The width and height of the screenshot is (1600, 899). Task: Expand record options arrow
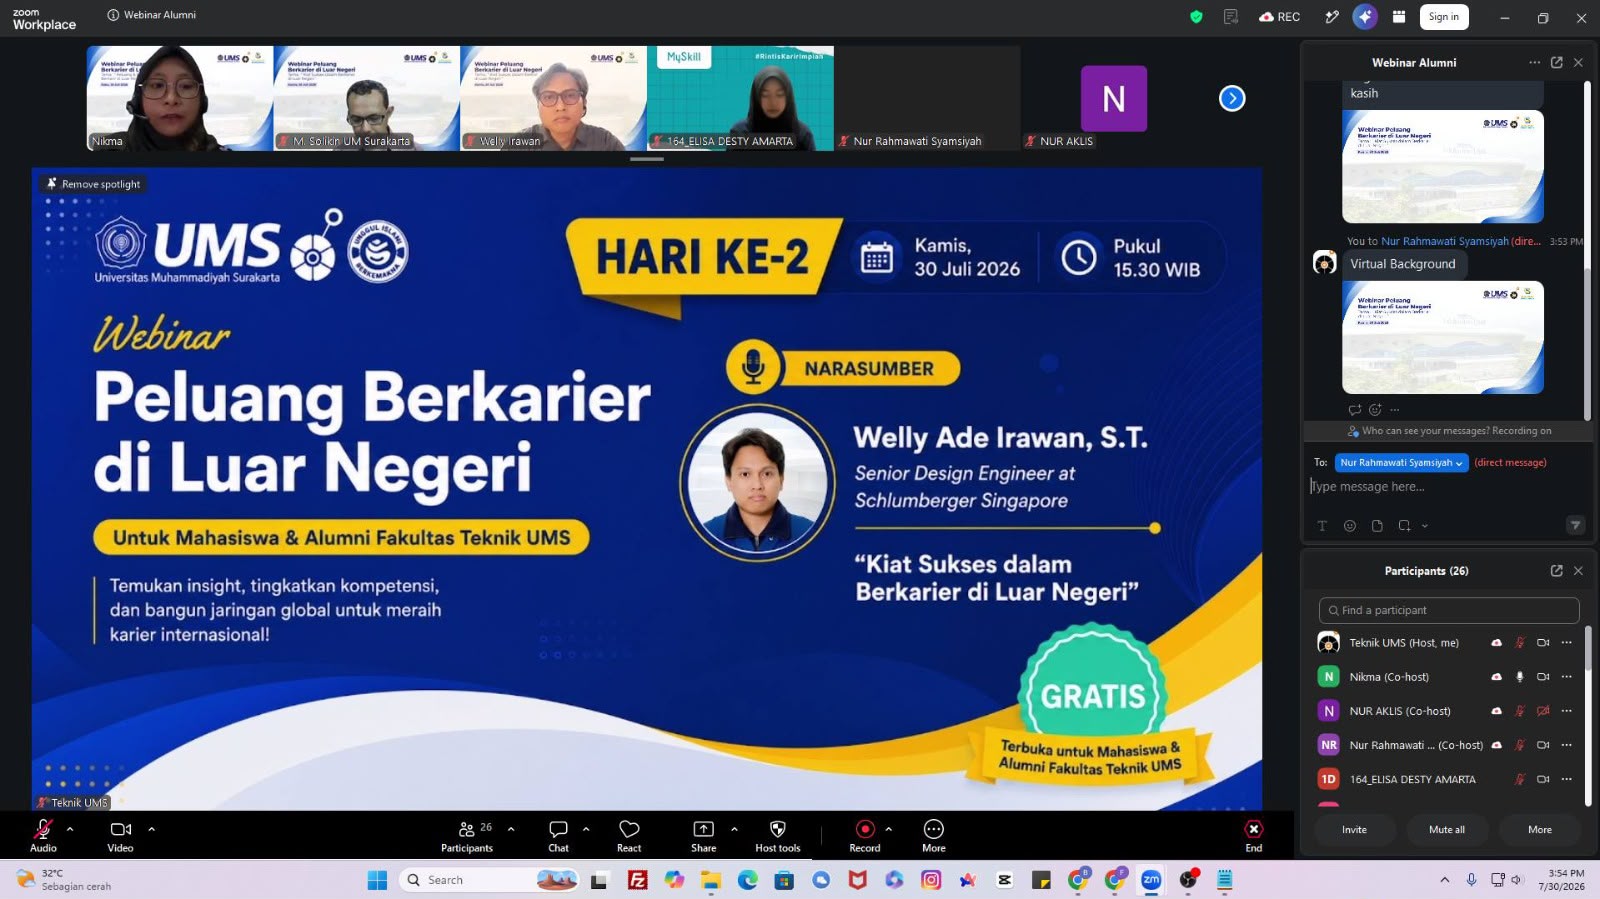889,829
